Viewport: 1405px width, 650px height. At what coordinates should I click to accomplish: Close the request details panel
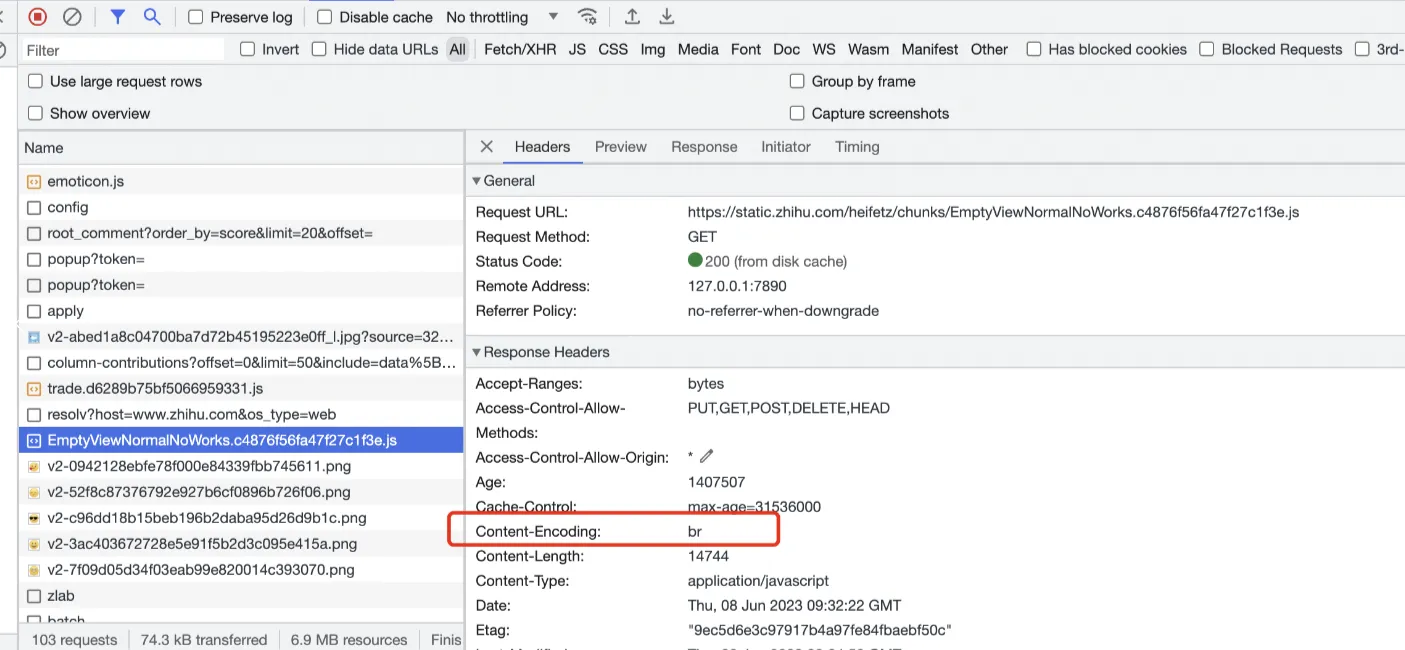[x=487, y=146]
